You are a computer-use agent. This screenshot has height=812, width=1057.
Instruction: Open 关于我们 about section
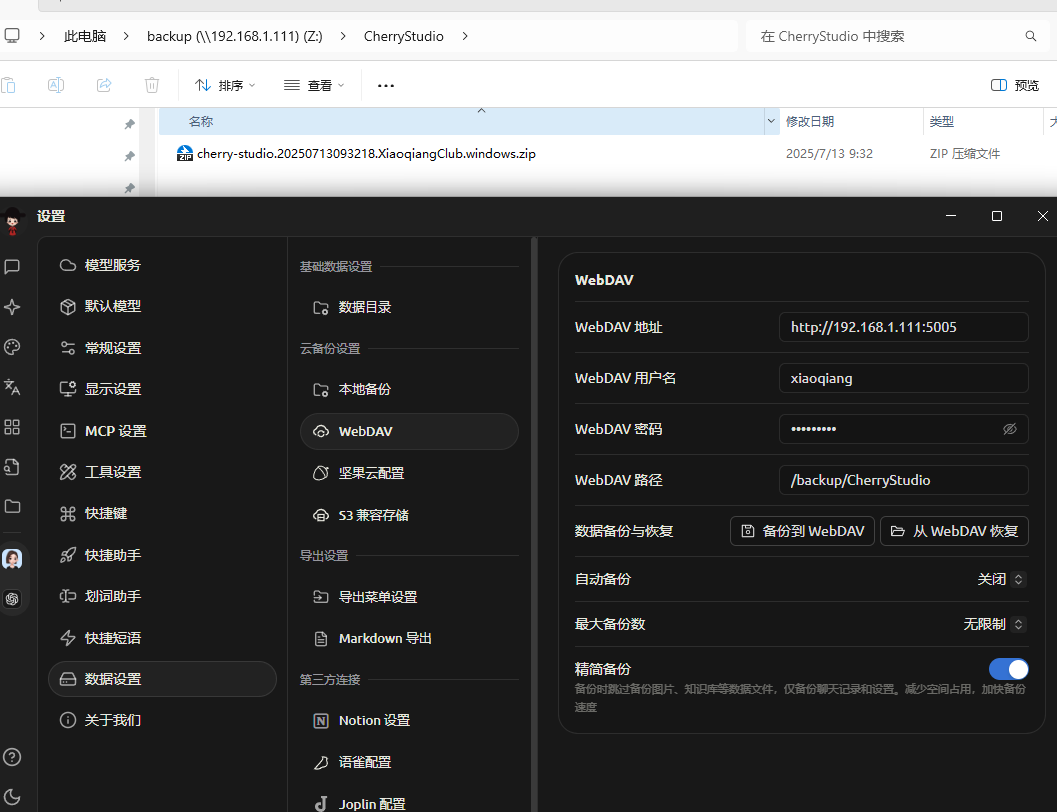coord(162,720)
